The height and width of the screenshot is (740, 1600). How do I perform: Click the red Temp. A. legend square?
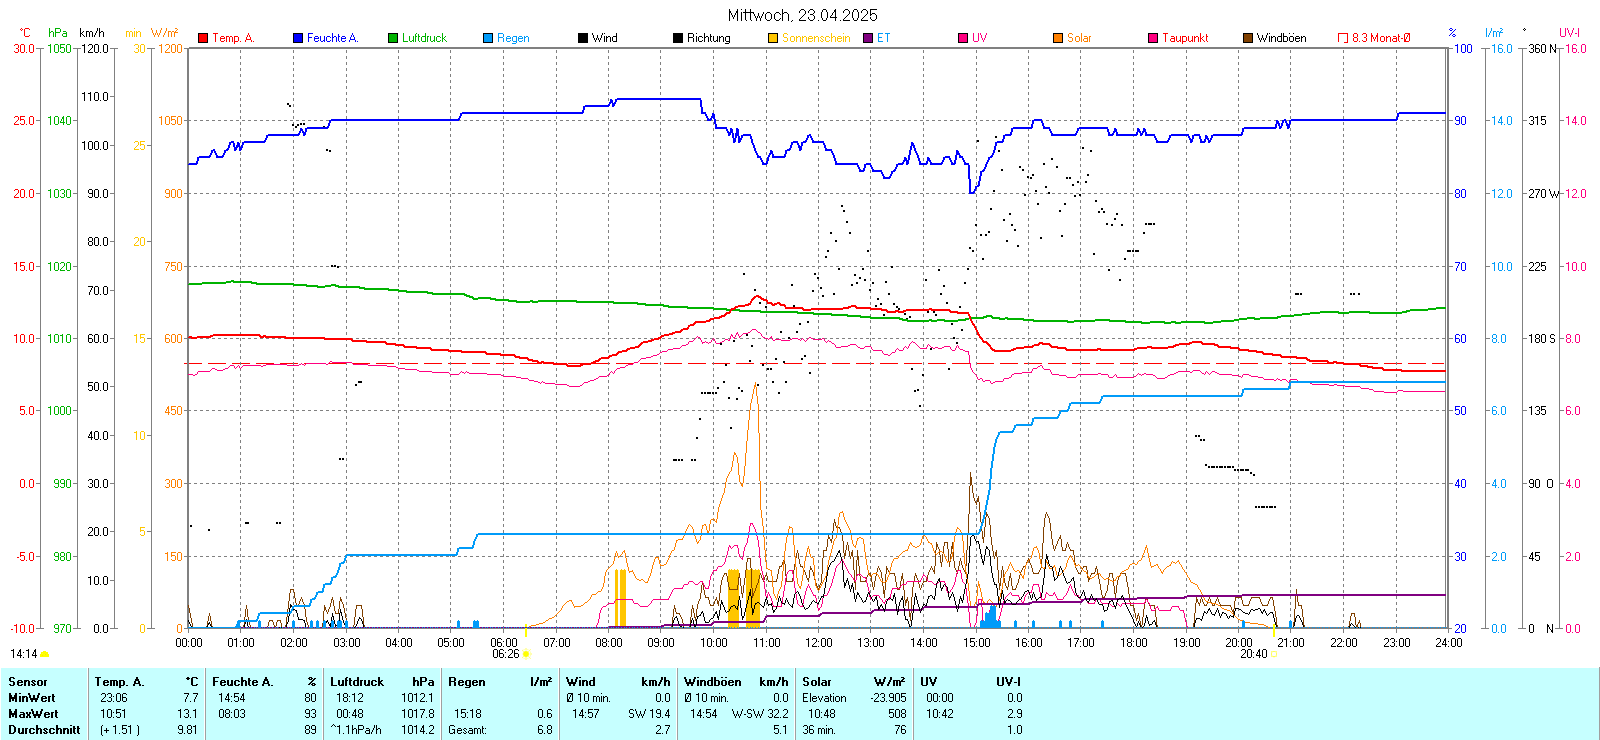click(203, 38)
